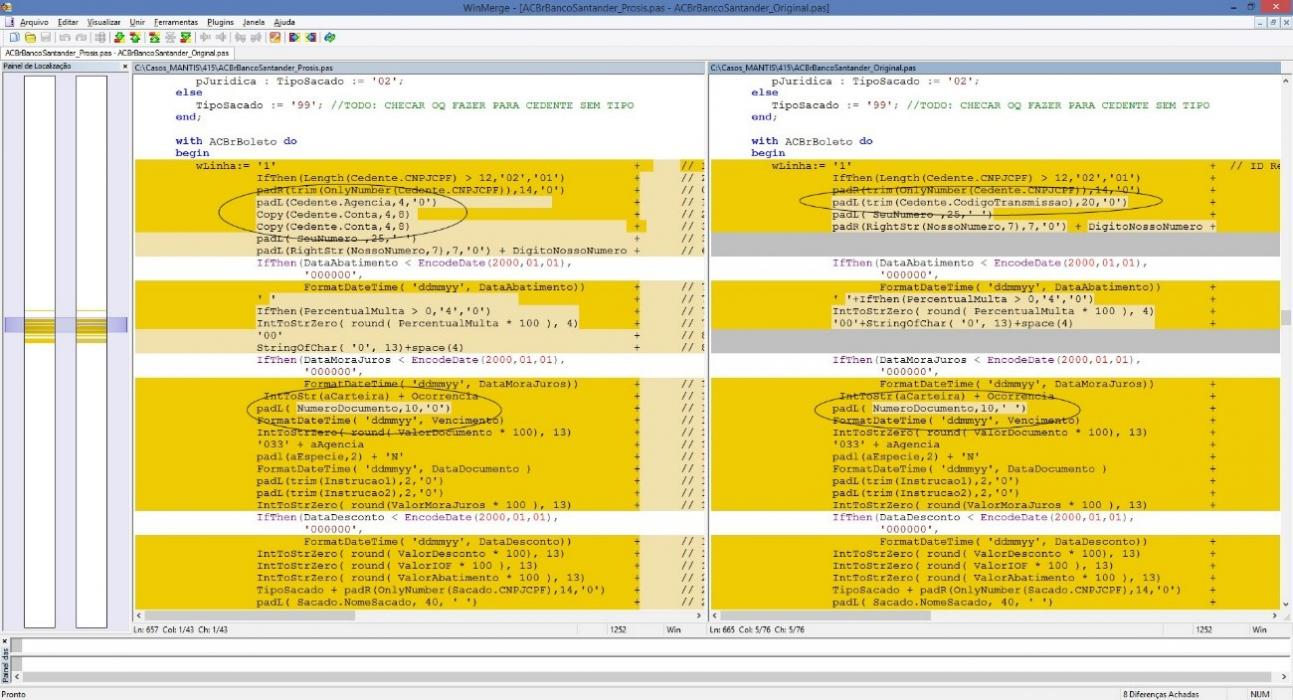Click the Refresh comparison toolbar icon
Viewport: 1293px width, 700px height.
(328, 37)
